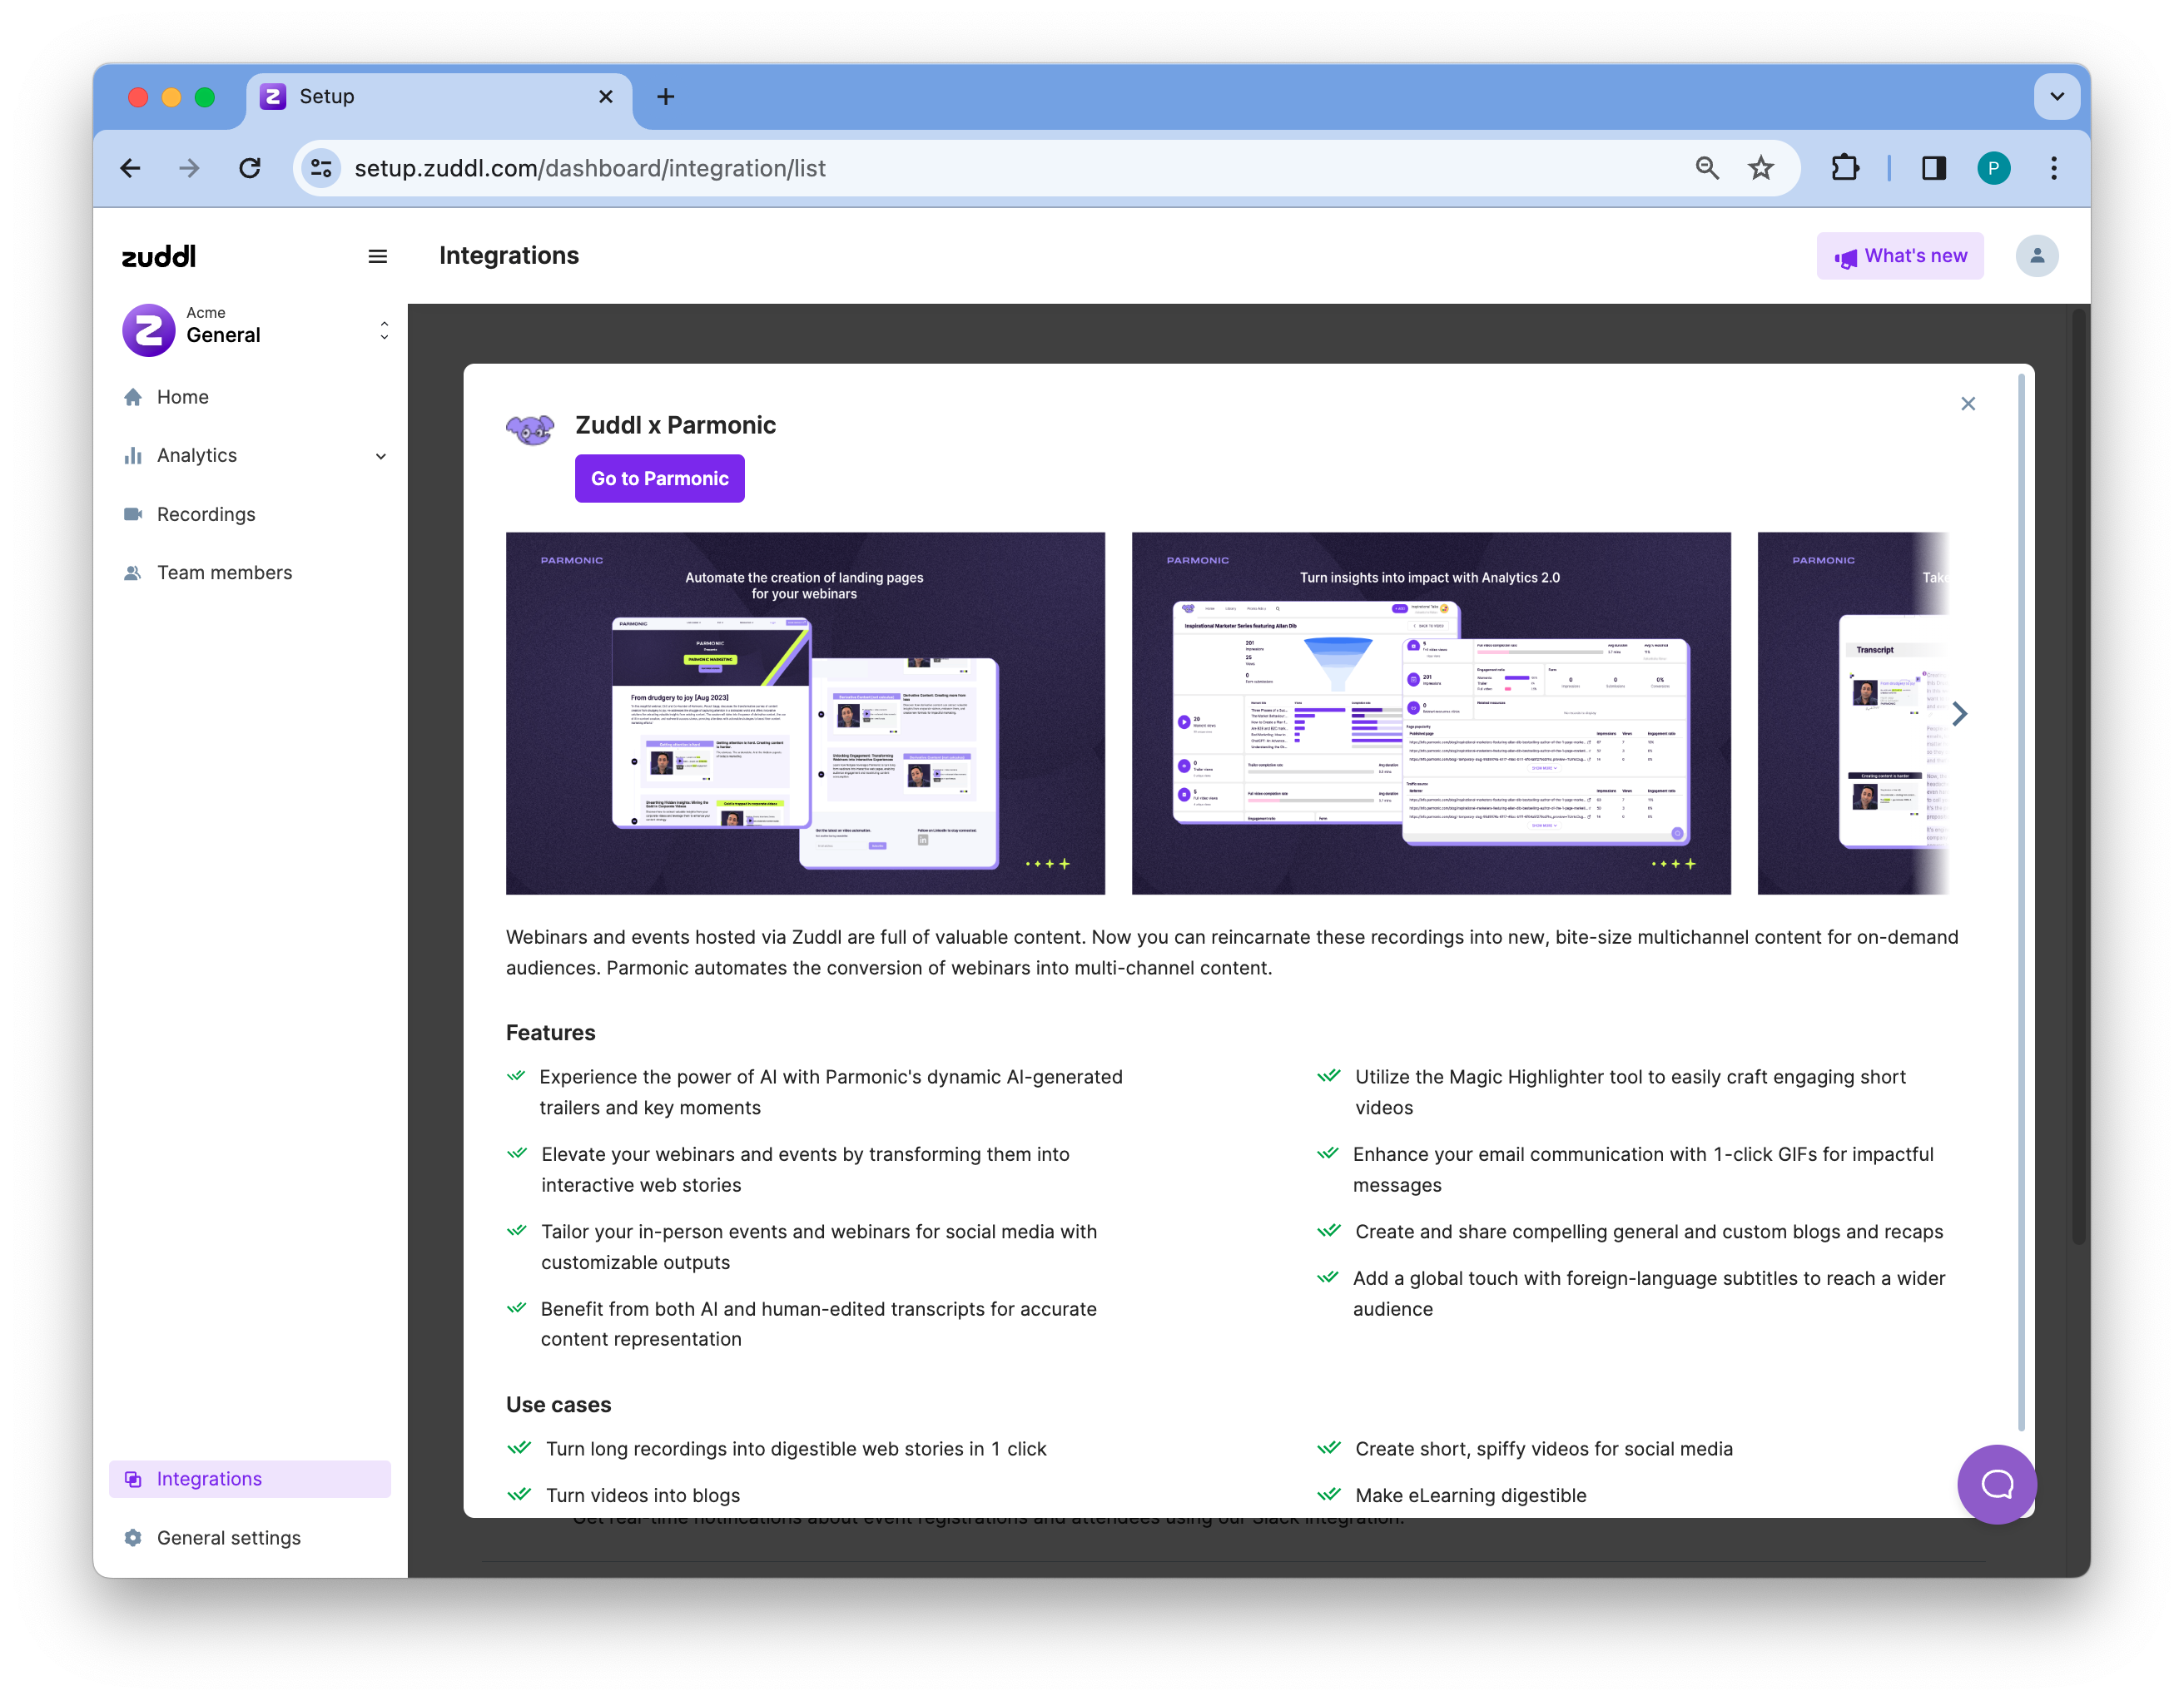Open the Analytics 2.0 screenshot
This screenshot has height=1701, width=2184.
(x=1431, y=714)
